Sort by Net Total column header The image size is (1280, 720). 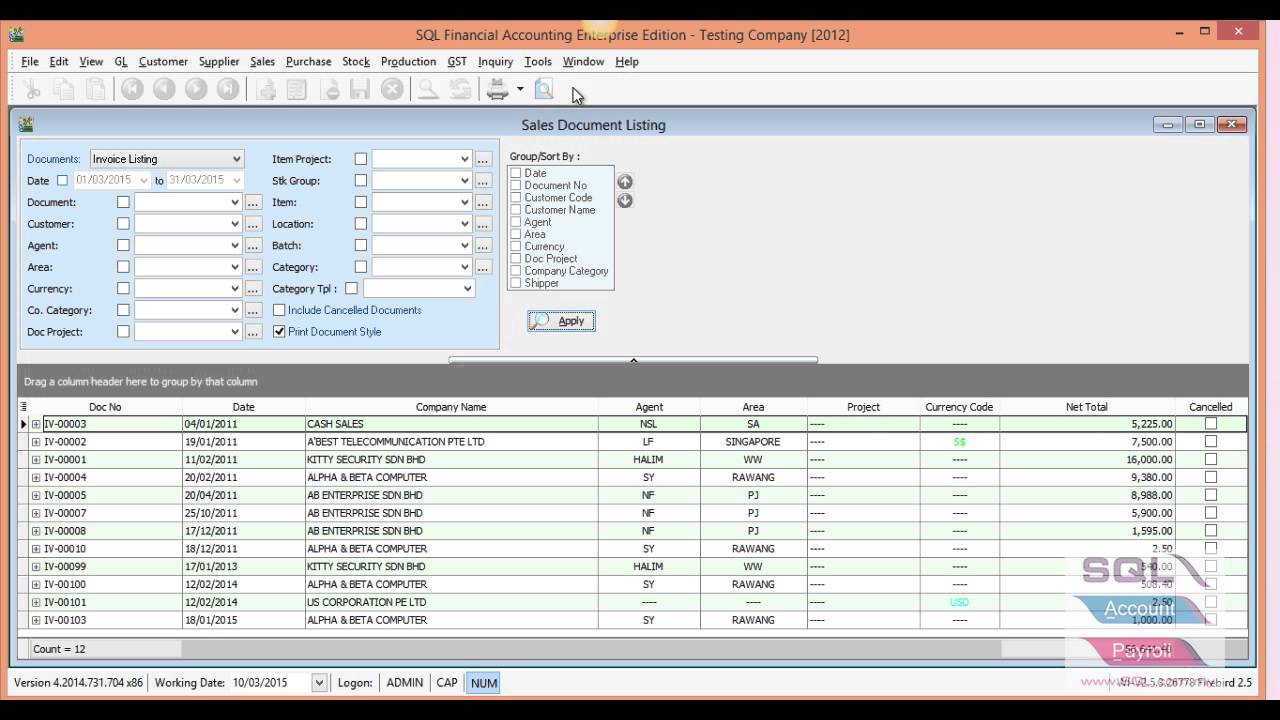coord(1087,407)
